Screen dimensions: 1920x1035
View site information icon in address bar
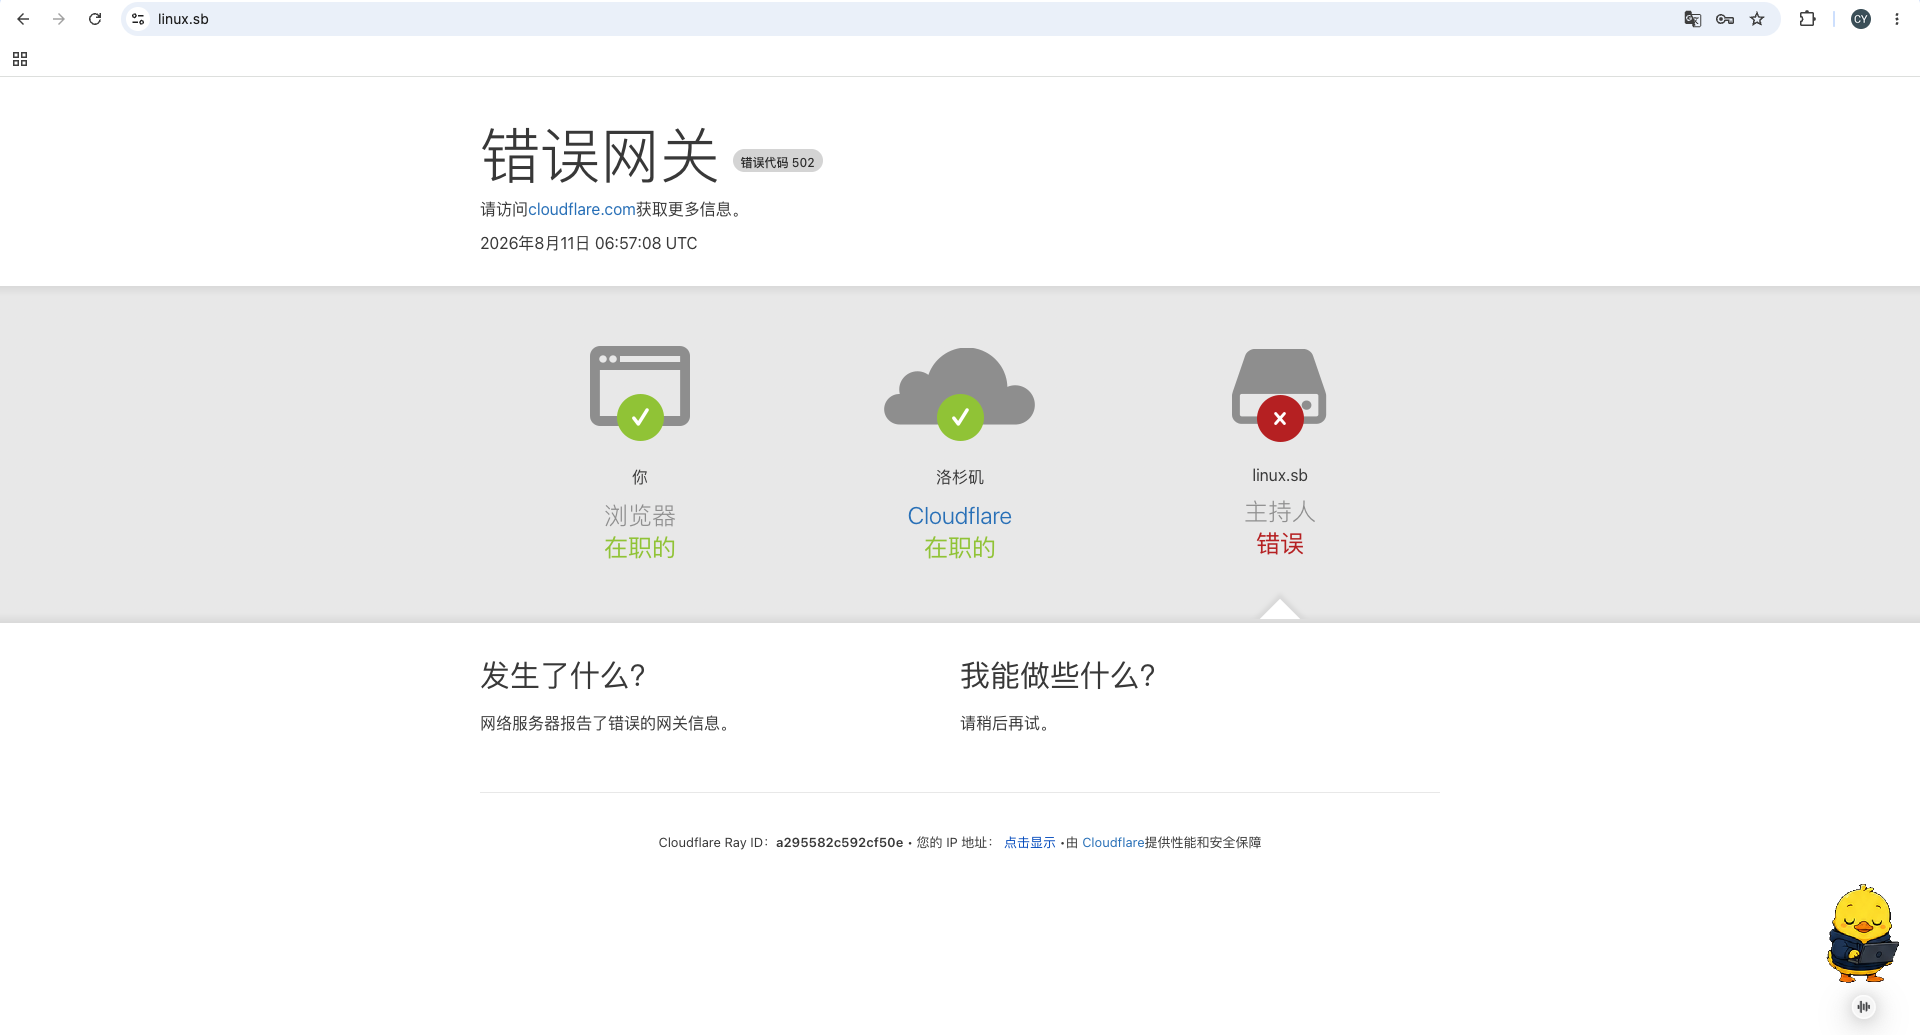[138, 19]
